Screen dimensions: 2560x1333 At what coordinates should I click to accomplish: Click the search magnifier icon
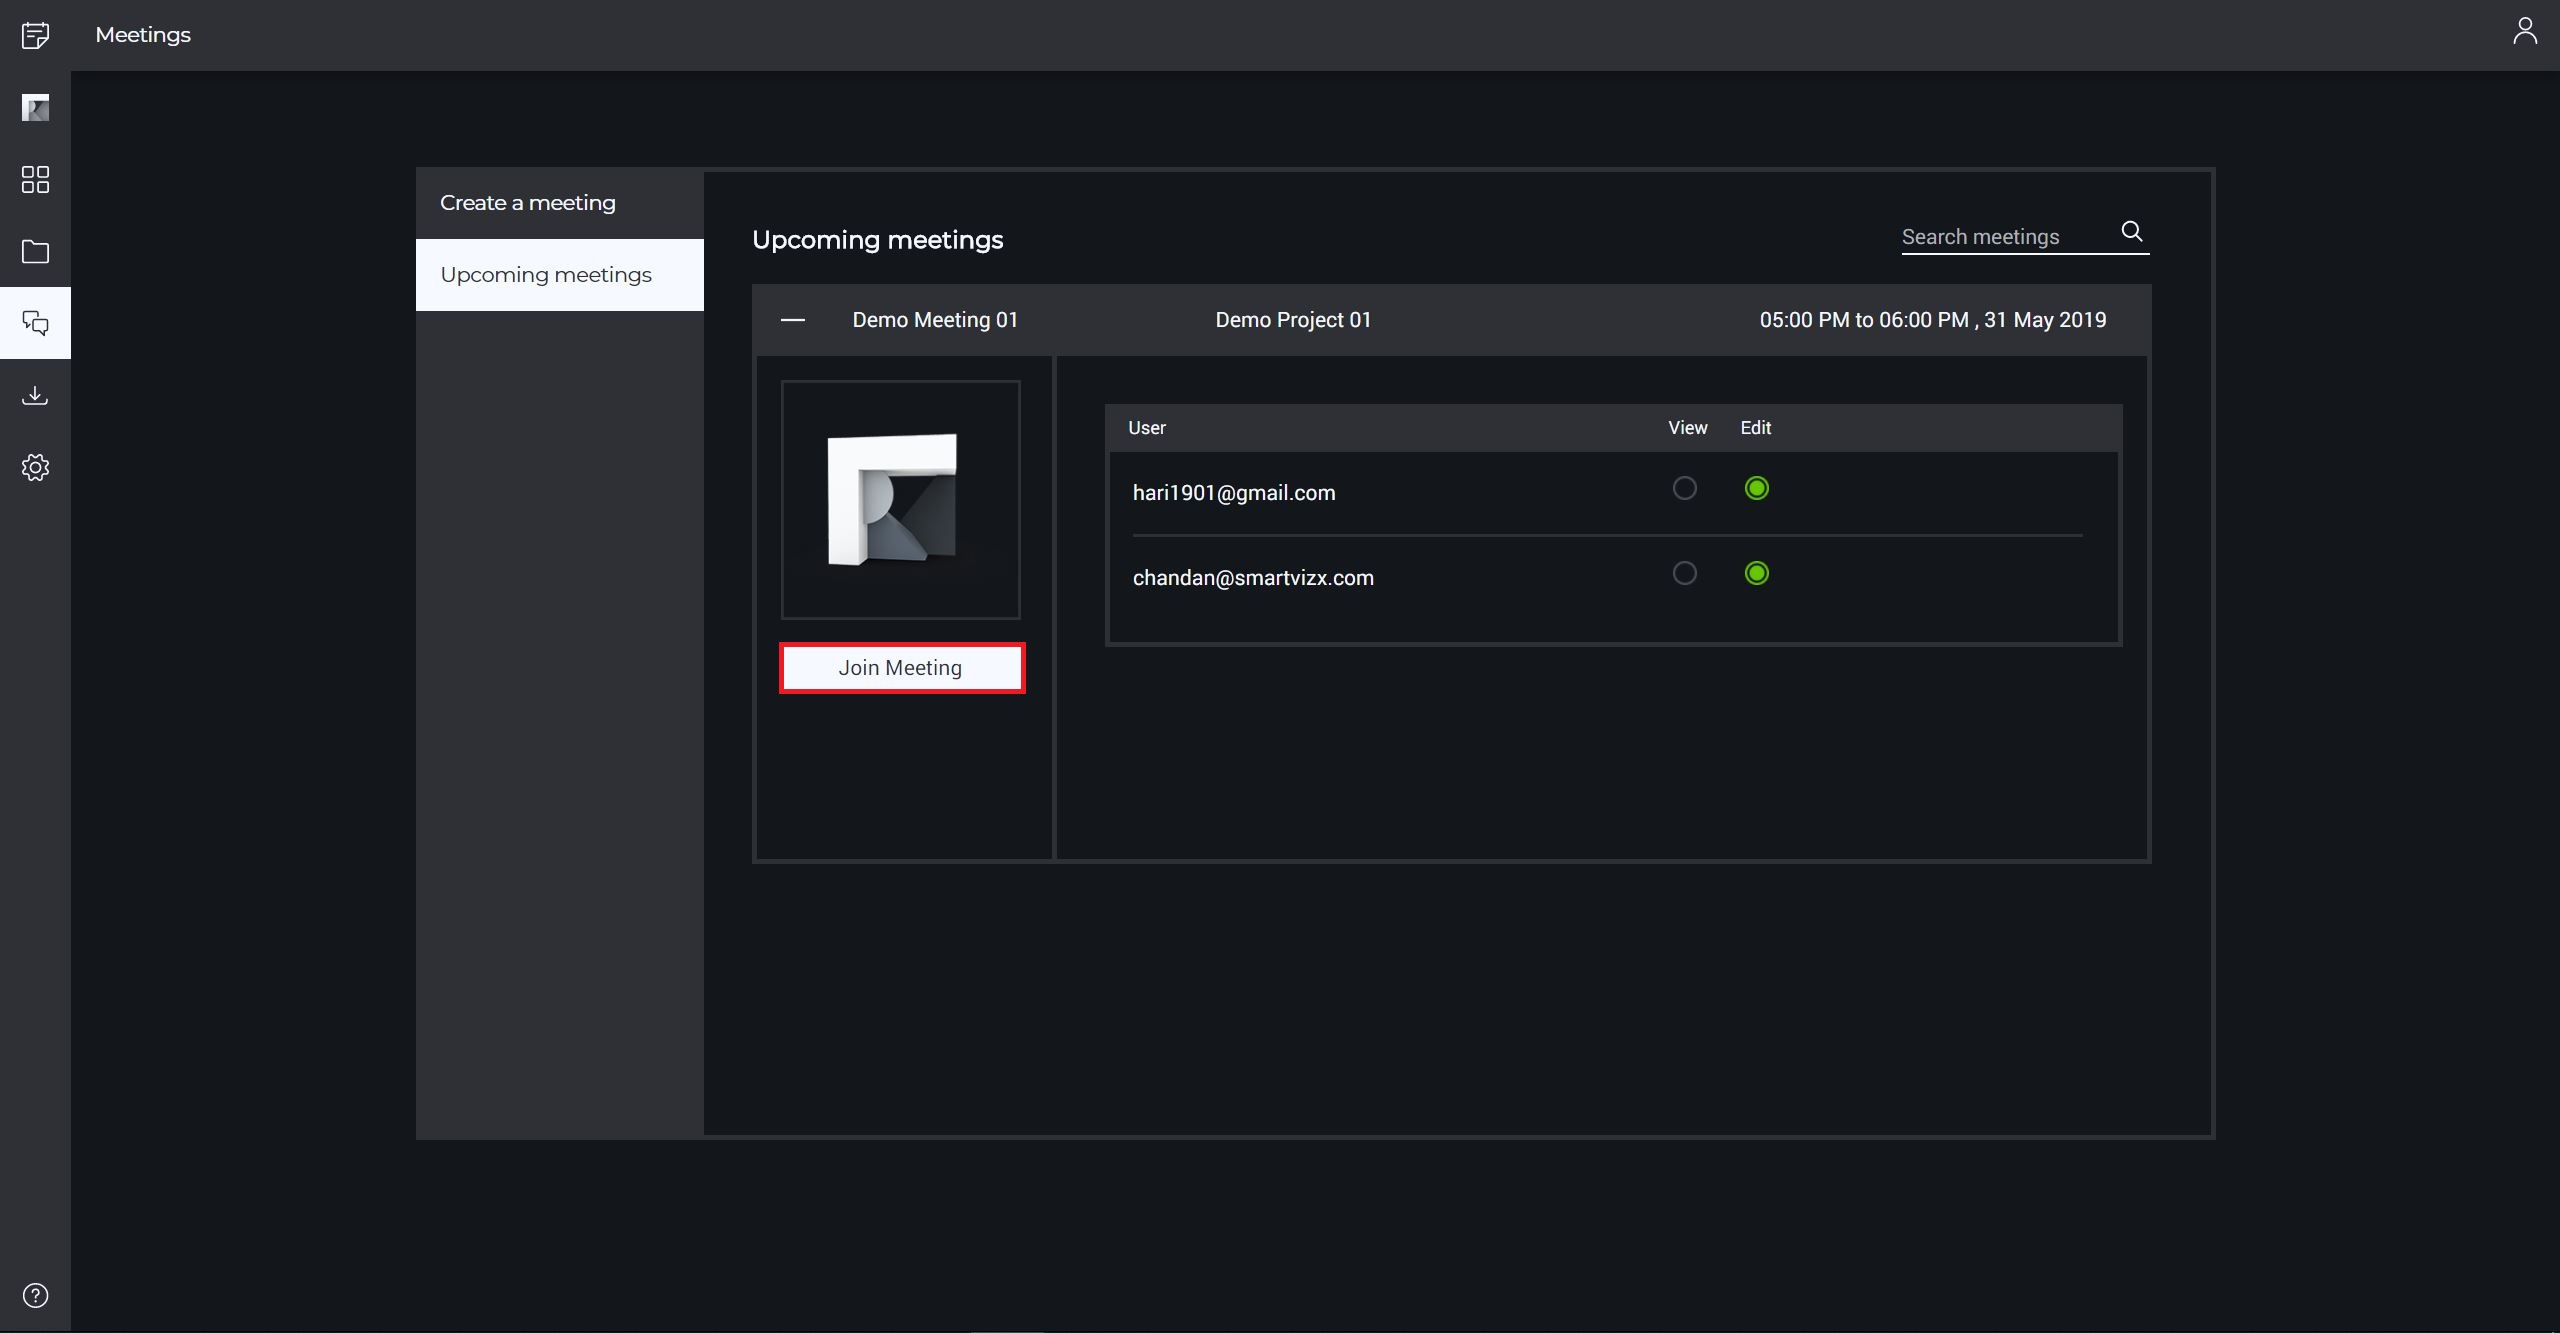pyautogui.click(x=2132, y=232)
